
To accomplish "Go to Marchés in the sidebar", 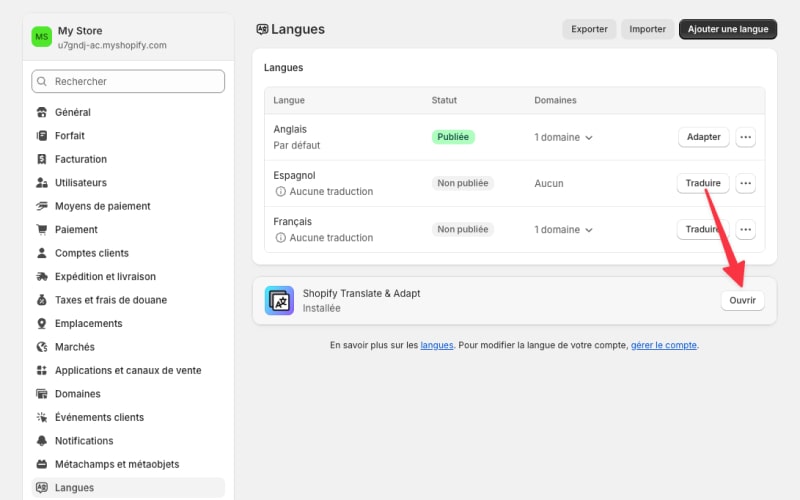I will 74,347.
